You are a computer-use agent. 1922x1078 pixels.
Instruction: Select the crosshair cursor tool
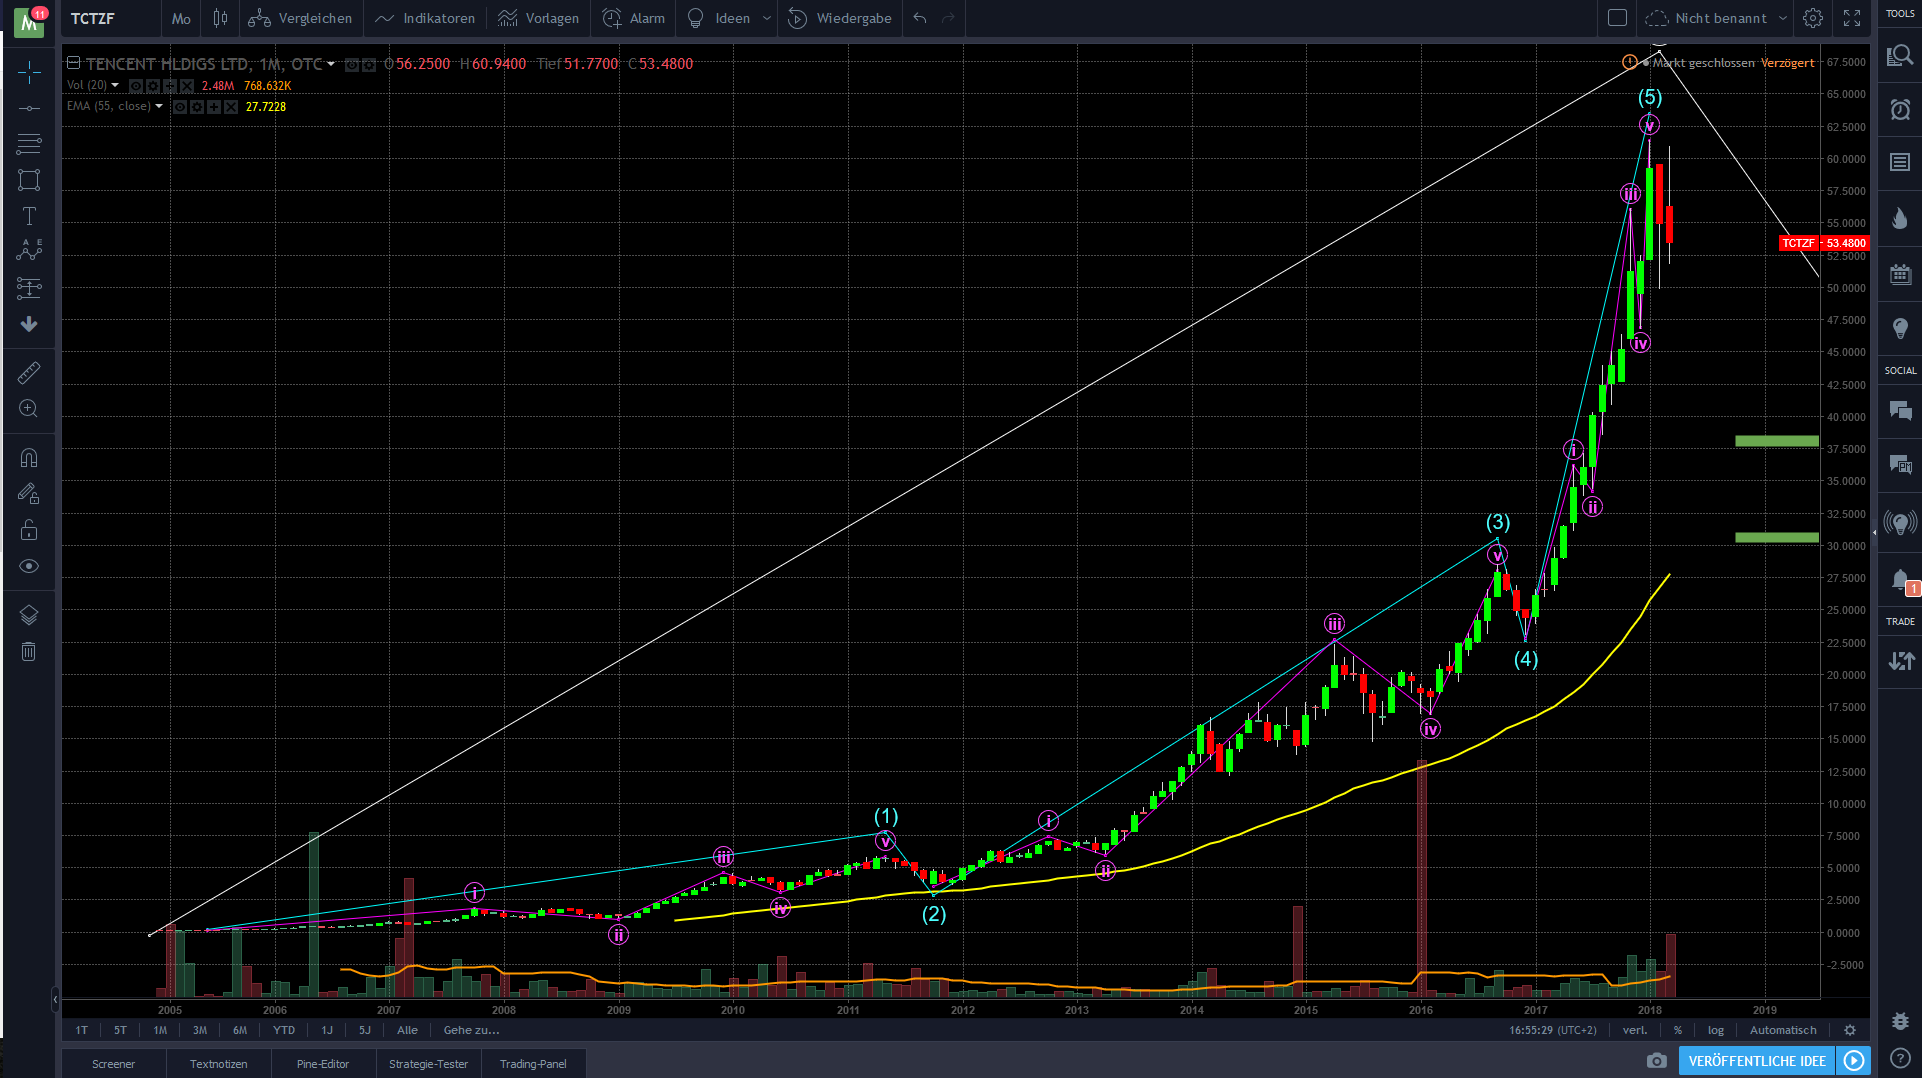[x=29, y=72]
